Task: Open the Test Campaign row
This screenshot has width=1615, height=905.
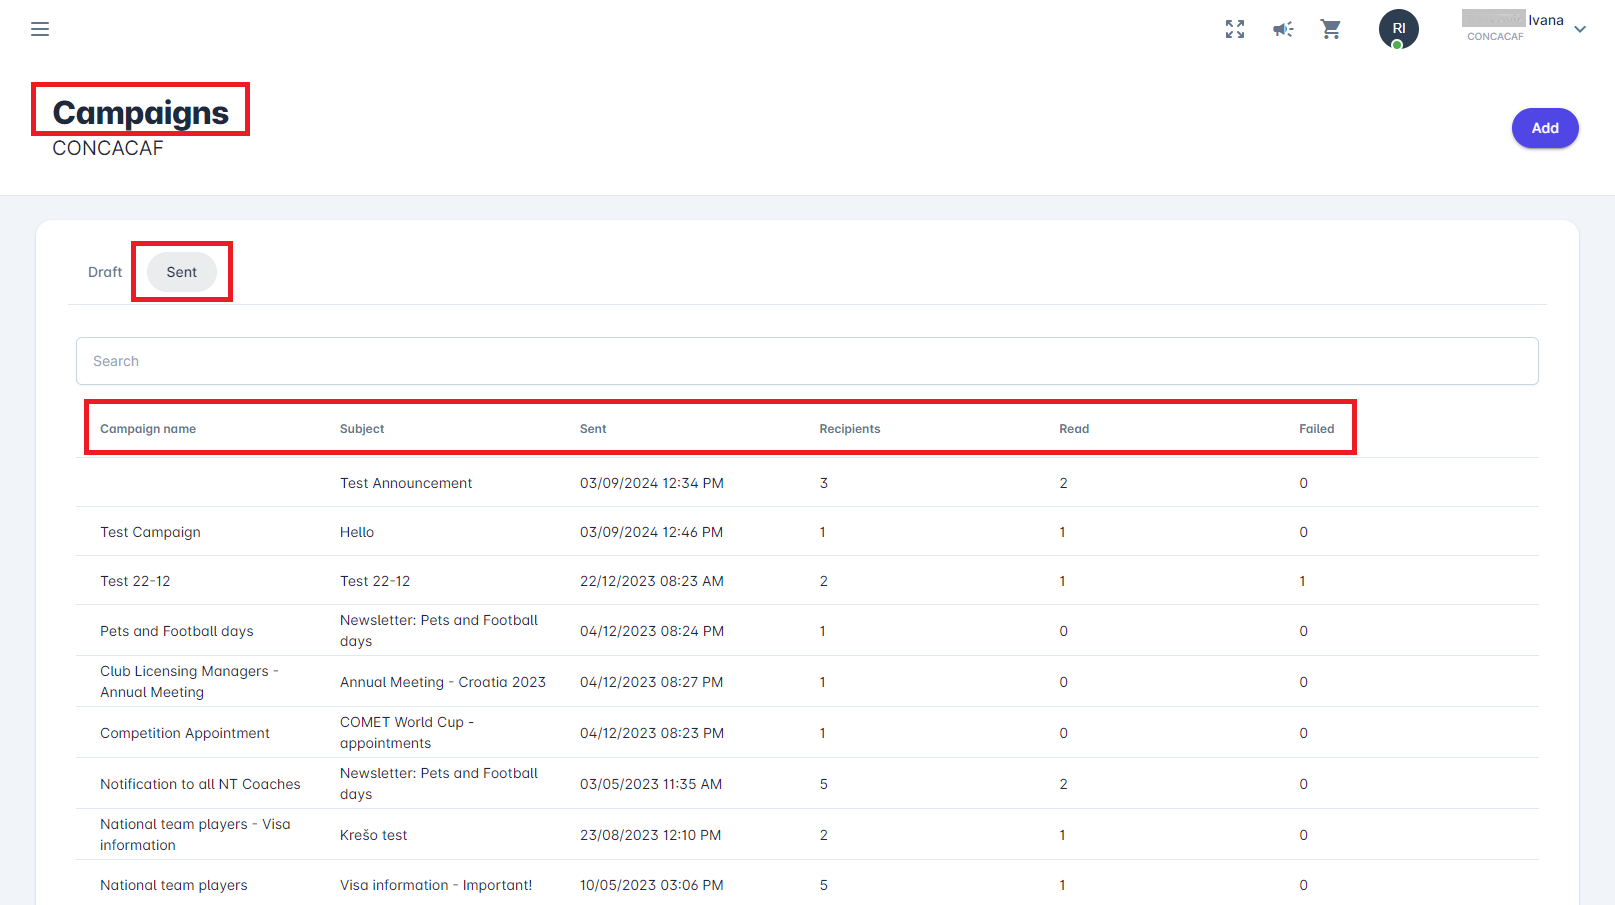Action: [x=150, y=532]
